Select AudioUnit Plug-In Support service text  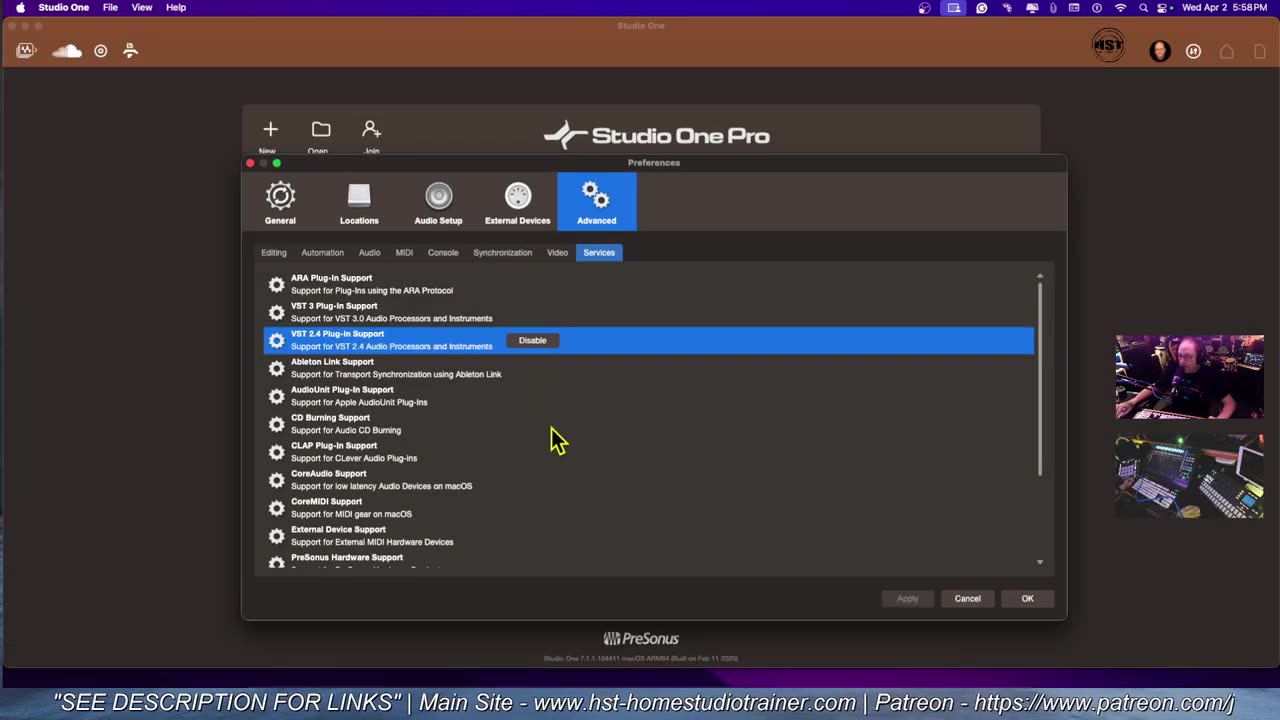[359, 397]
